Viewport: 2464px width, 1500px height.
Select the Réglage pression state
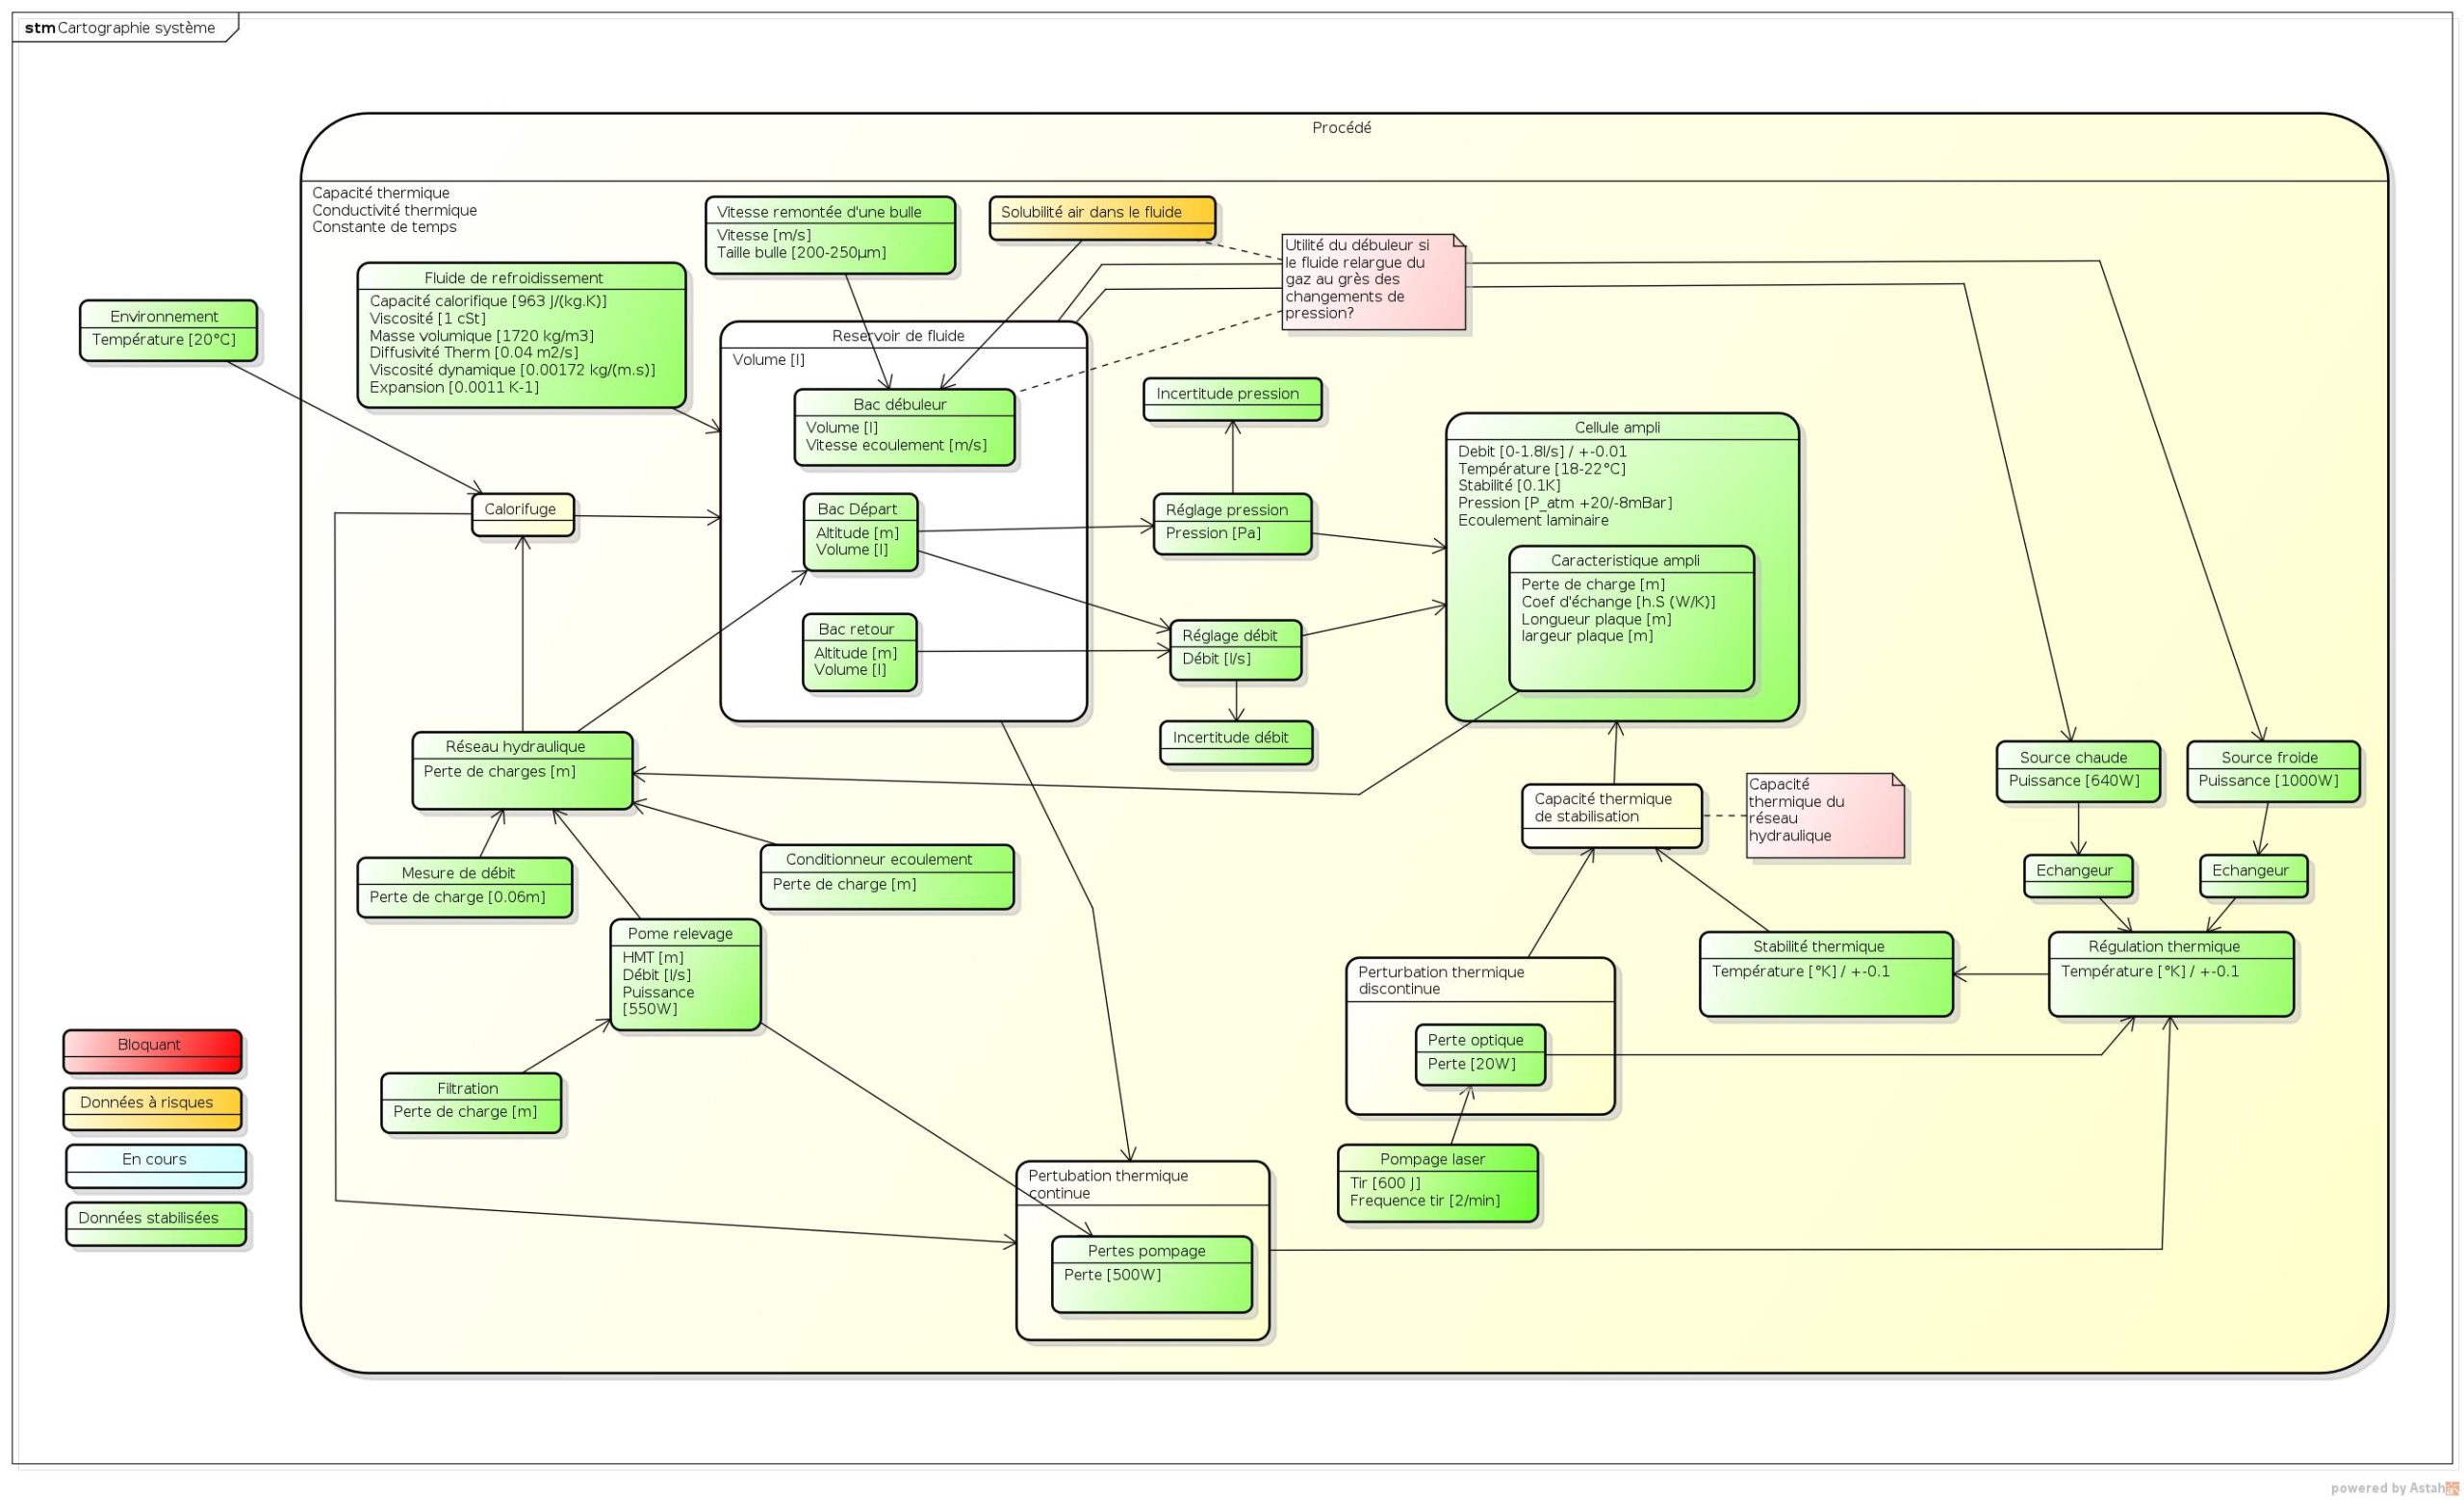(1231, 523)
